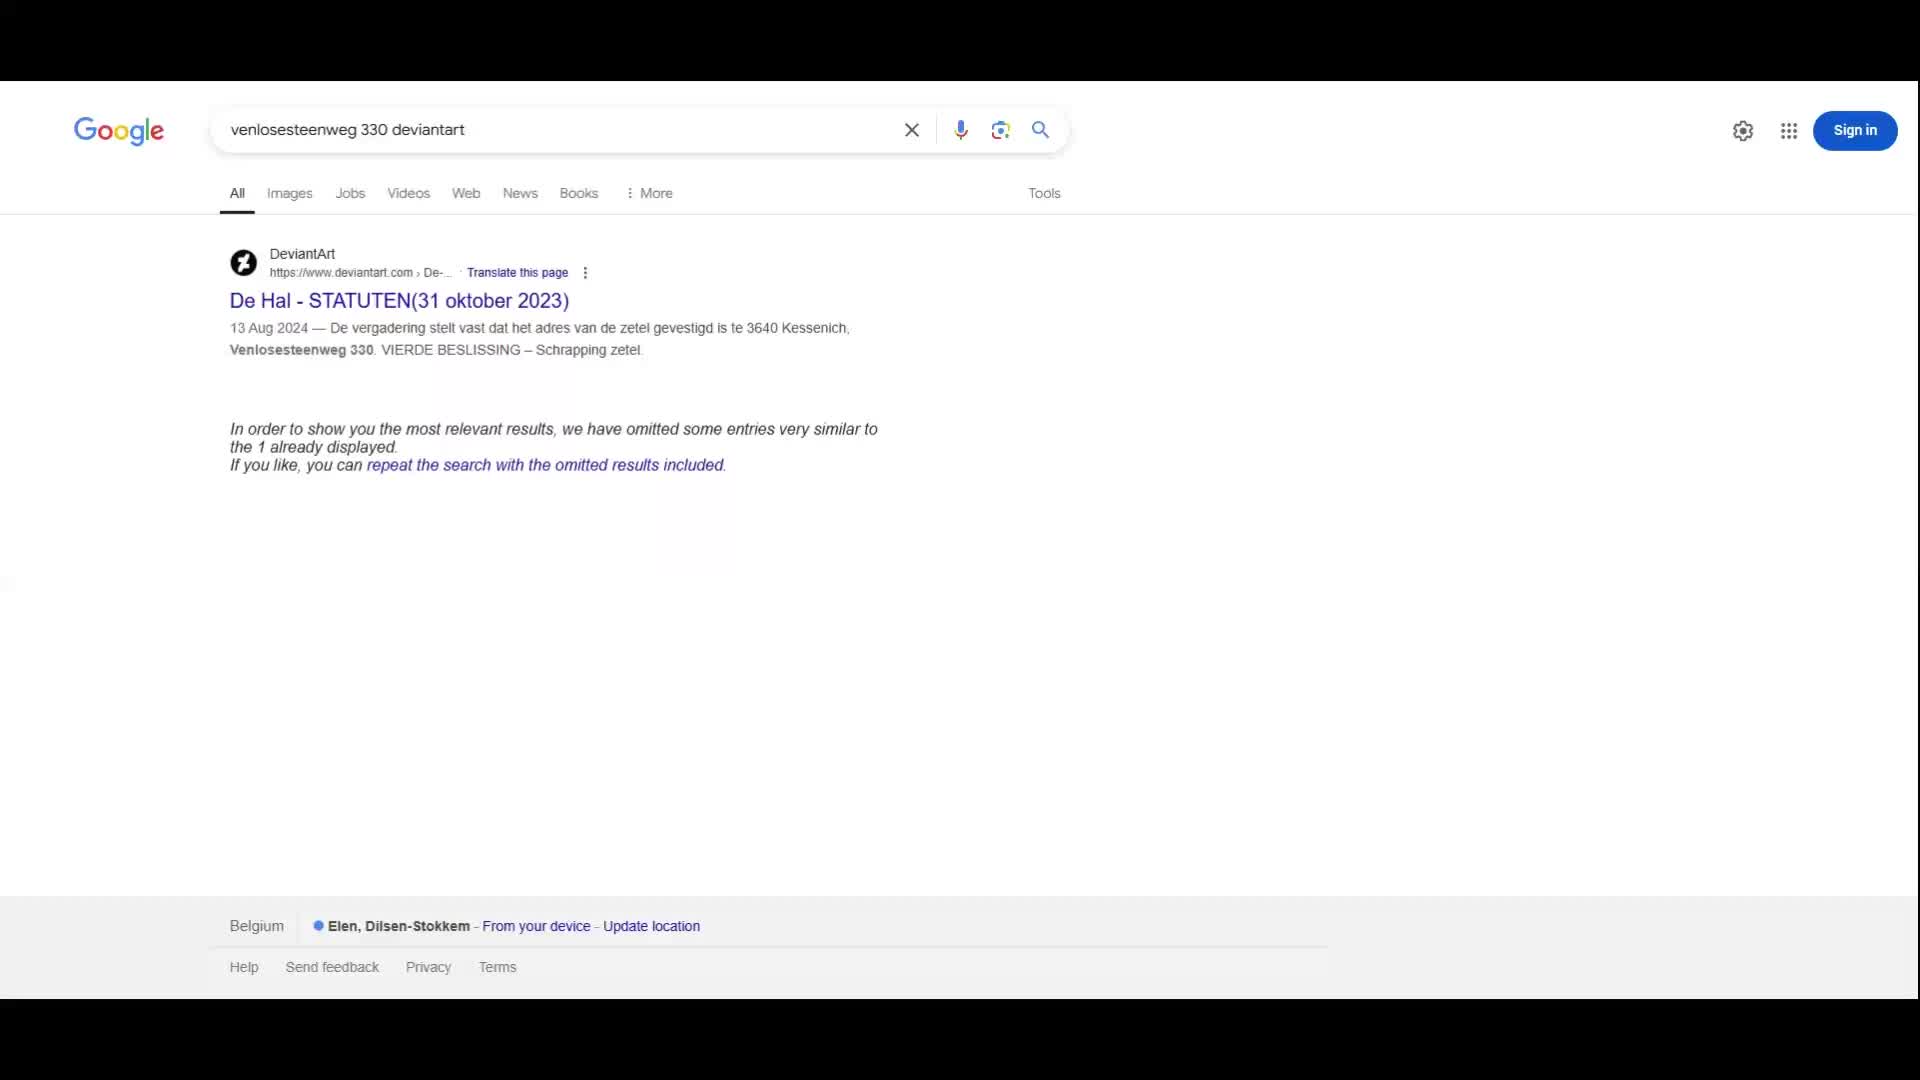Switch to Images tab
Screen dimensions: 1920x1080
290,193
